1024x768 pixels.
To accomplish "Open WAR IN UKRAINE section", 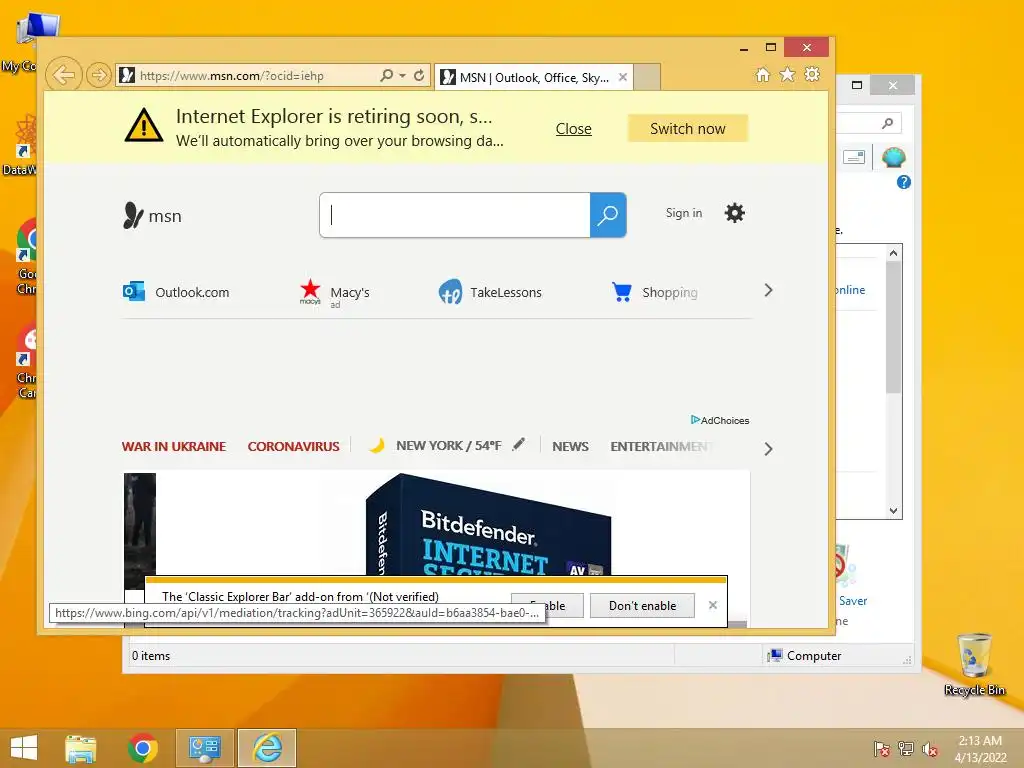I will (174, 447).
